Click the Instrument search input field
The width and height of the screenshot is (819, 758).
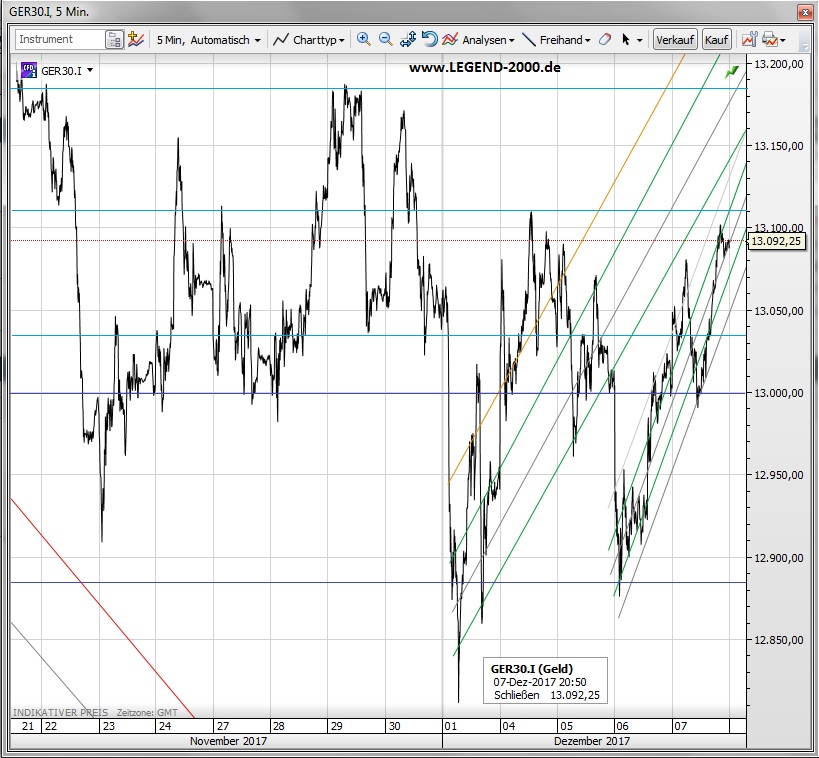[x=60, y=39]
